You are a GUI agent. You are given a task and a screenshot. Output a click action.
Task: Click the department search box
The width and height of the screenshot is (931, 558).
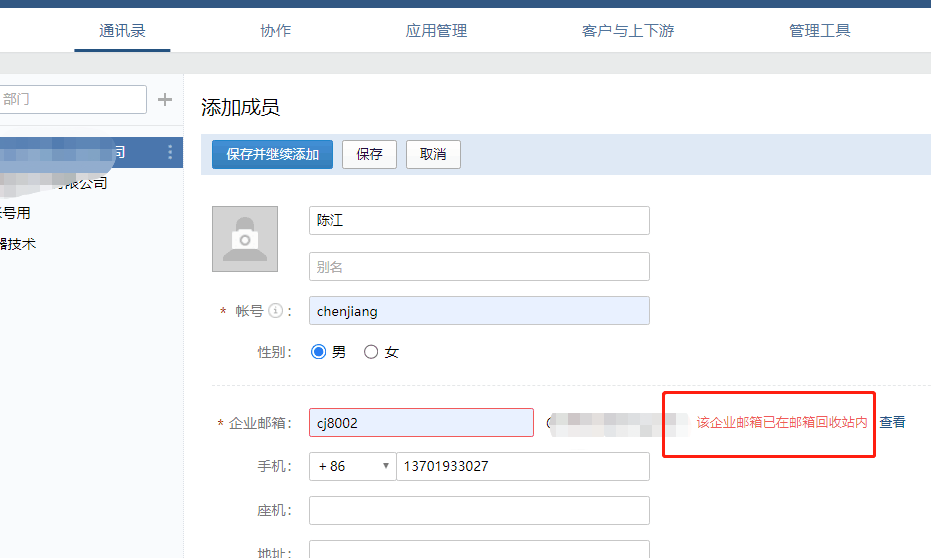tap(70, 100)
